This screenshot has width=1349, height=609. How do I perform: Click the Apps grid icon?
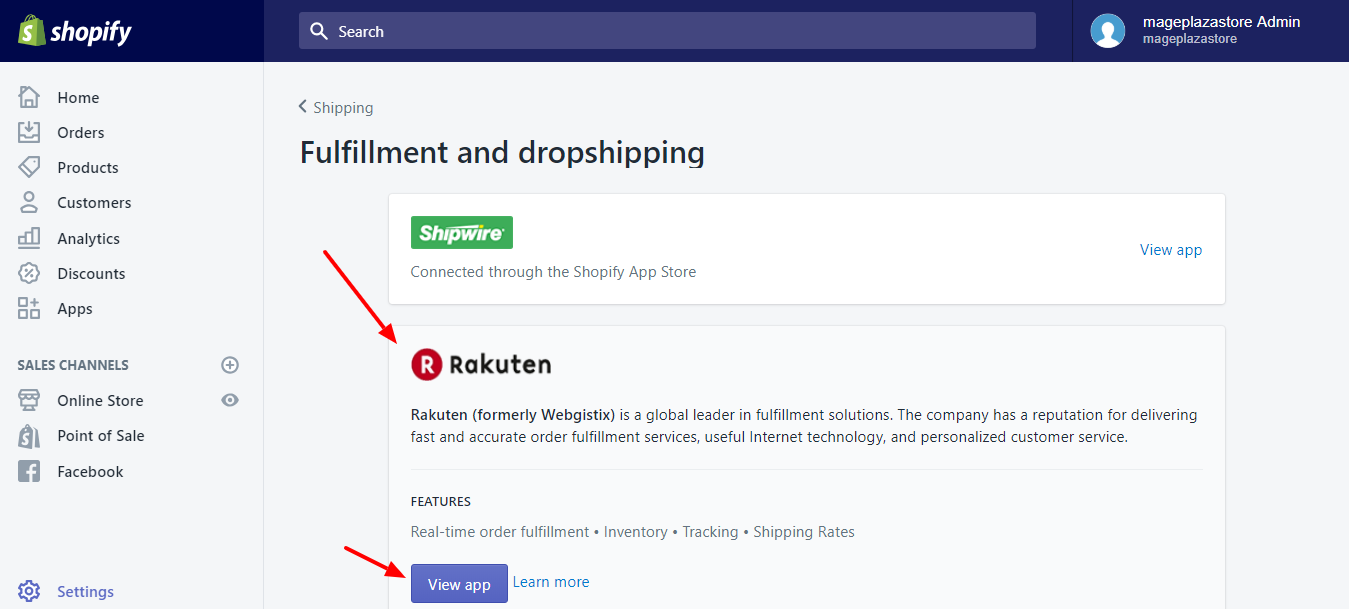tap(29, 308)
